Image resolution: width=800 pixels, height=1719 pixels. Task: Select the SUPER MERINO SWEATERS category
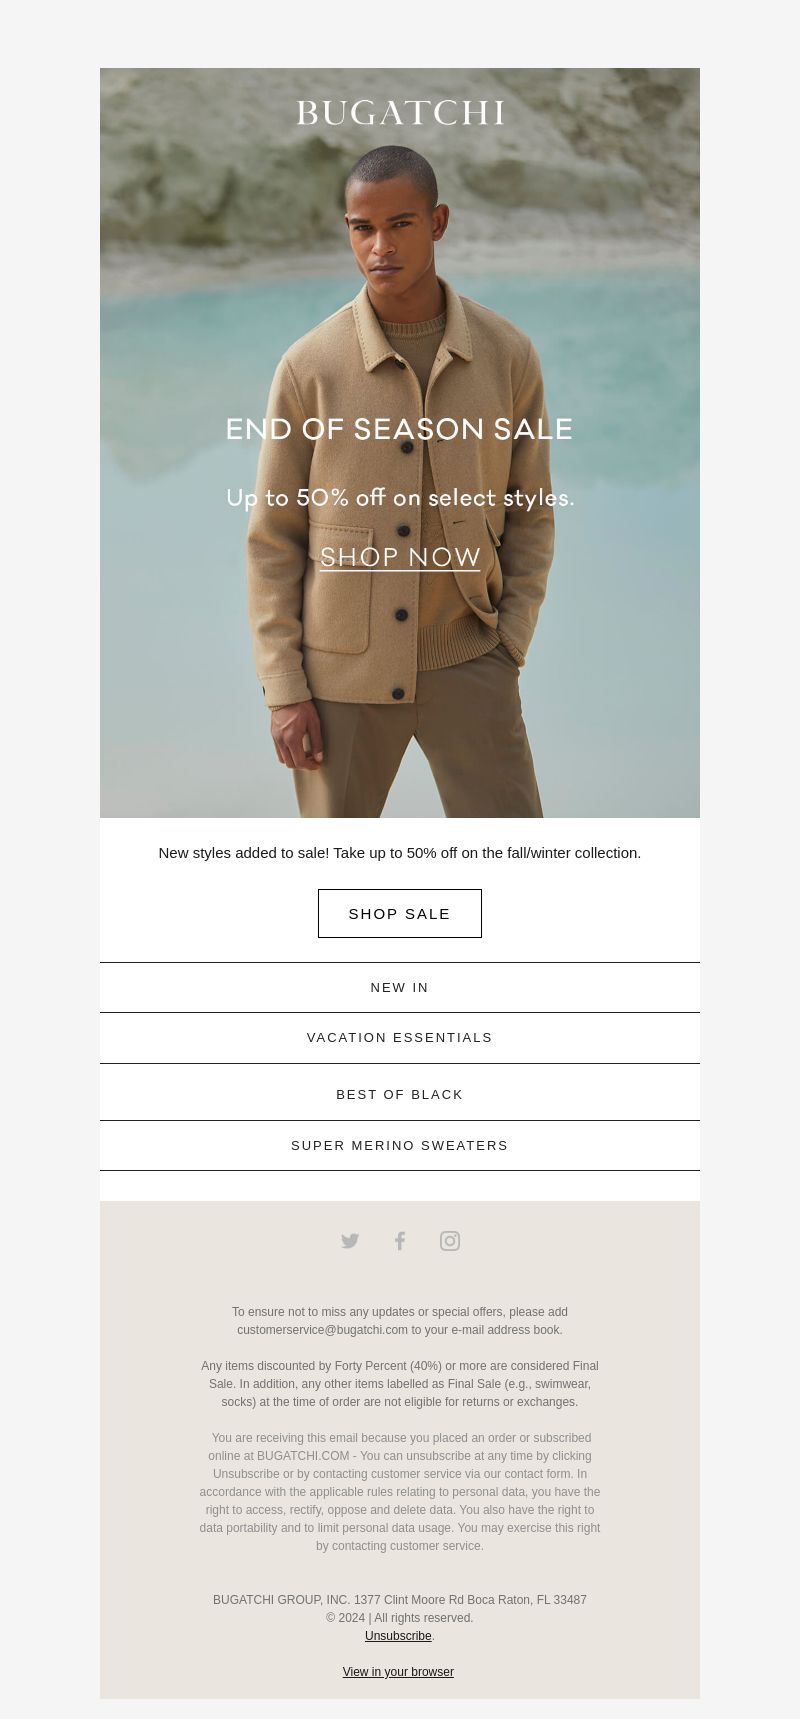400,1146
